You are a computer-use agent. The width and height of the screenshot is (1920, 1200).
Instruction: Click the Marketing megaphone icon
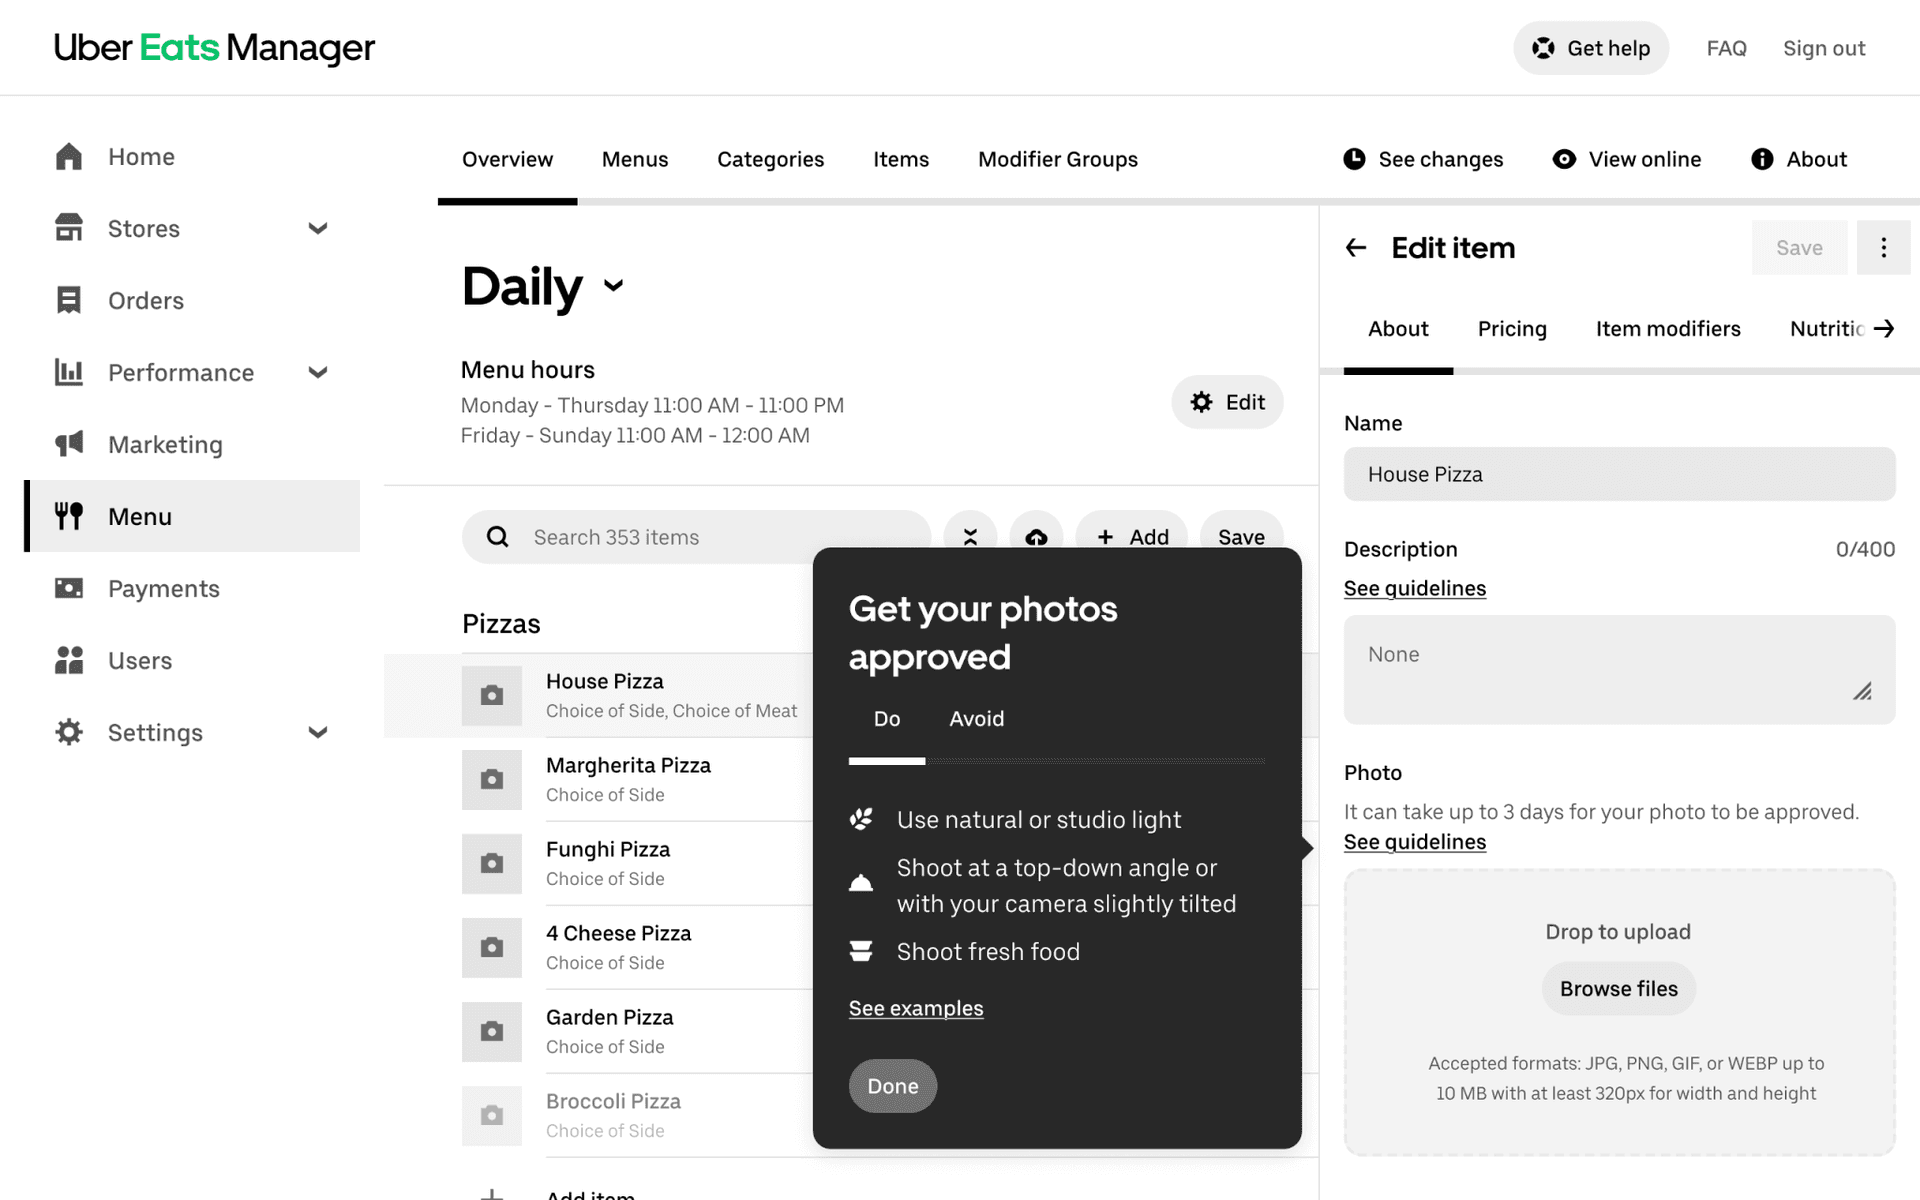pyautogui.click(x=69, y=444)
